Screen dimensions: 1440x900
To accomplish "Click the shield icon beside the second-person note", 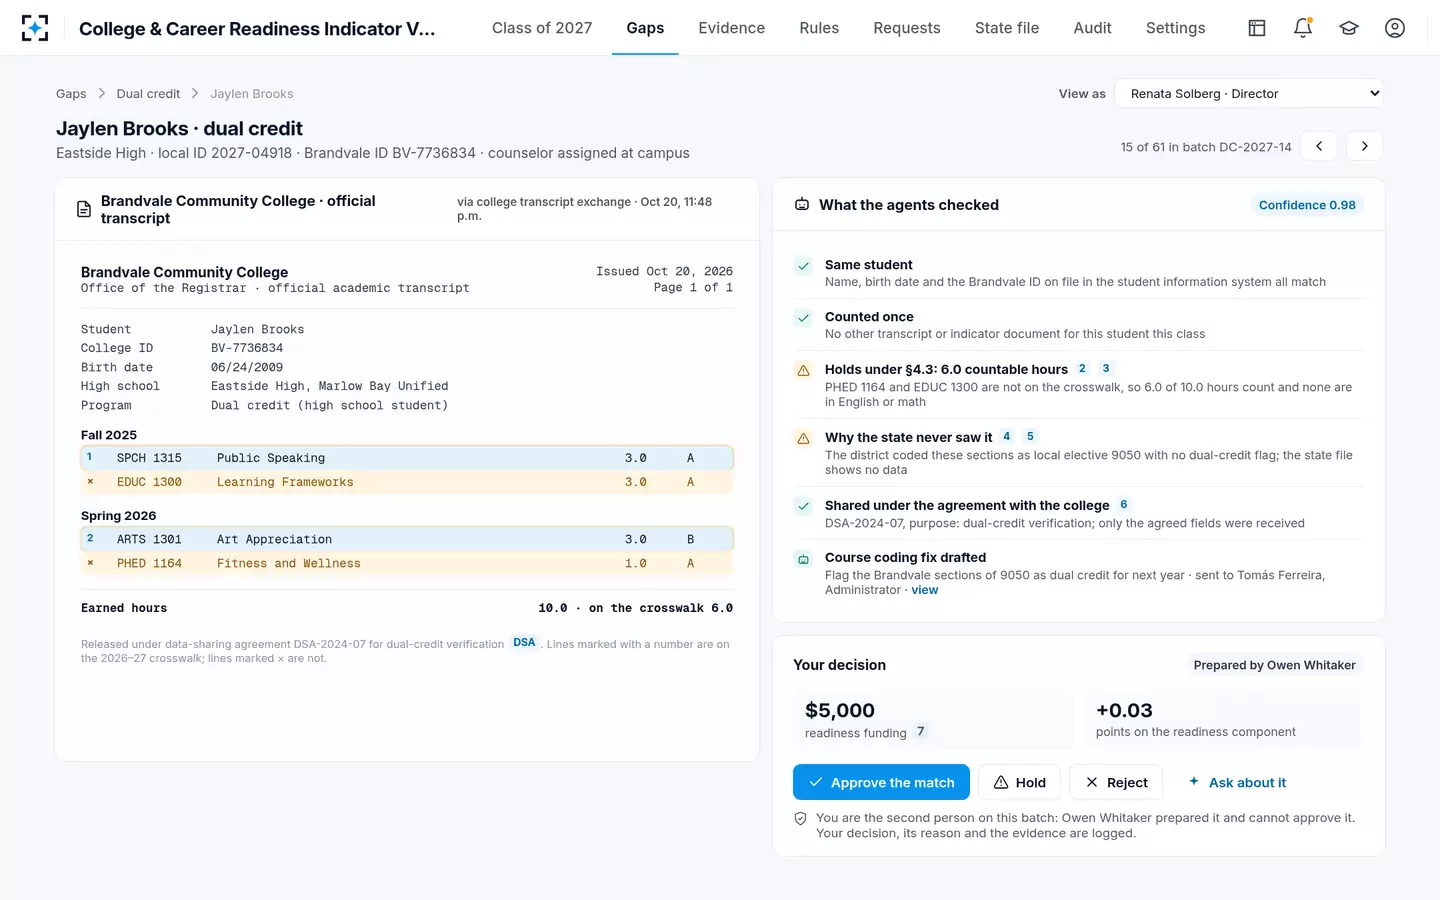I will pos(800,818).
